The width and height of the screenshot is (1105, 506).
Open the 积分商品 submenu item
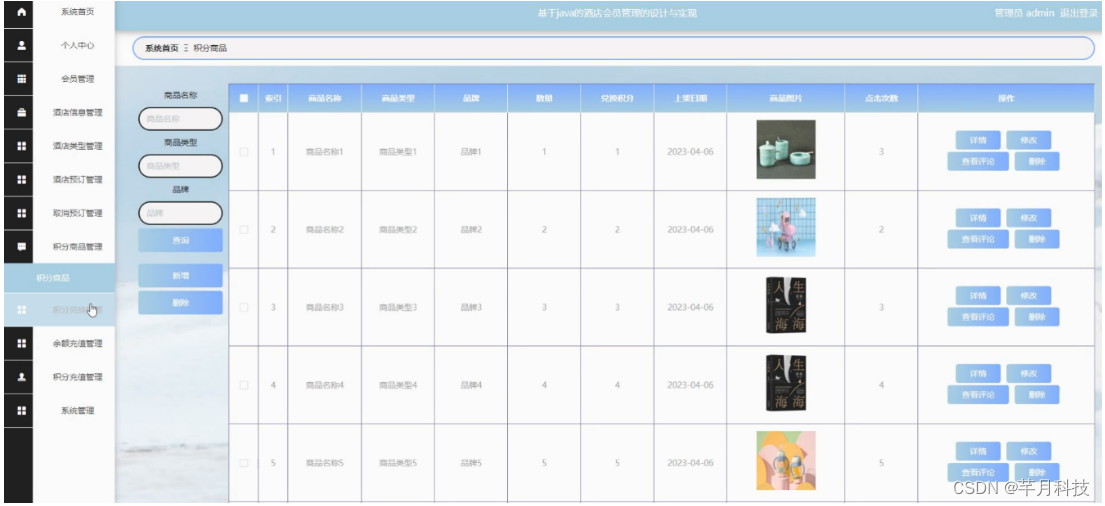(59, 278)
